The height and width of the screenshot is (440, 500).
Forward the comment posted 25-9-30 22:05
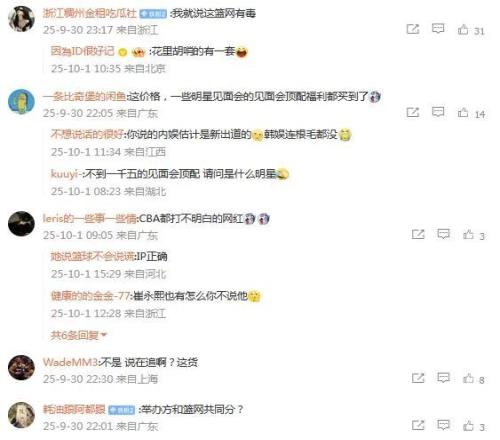(413, 112)
